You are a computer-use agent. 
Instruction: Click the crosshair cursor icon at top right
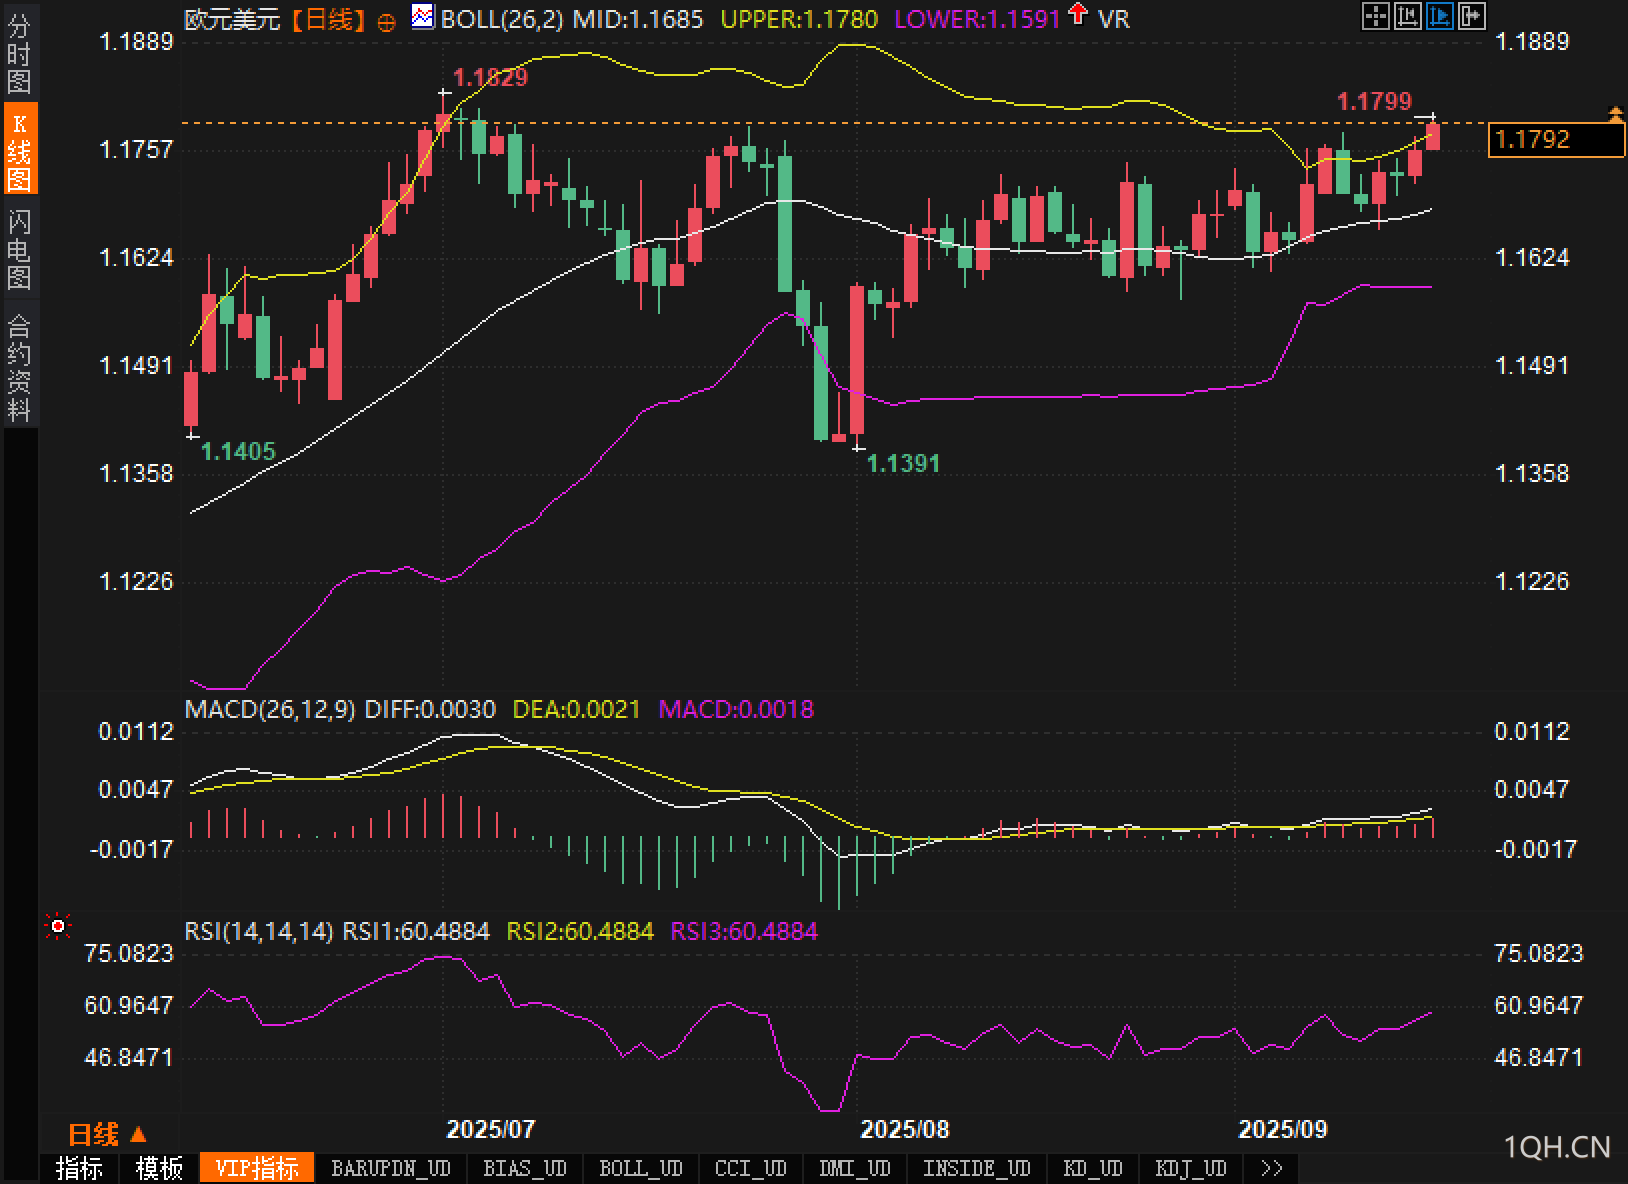1376,16
